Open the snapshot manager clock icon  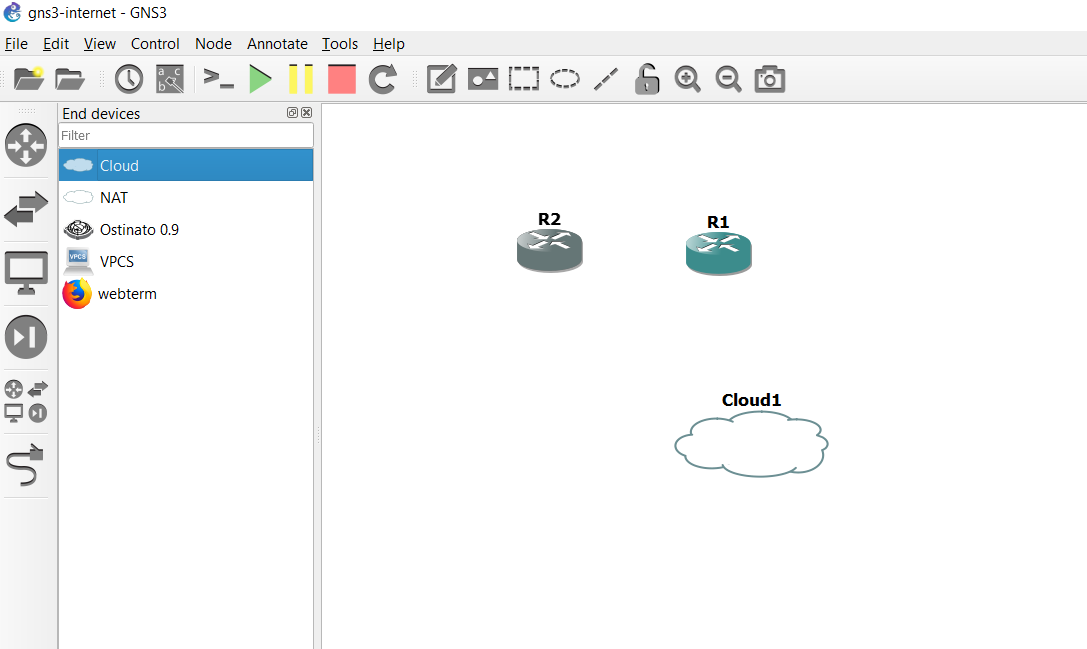tap(128, 79)
